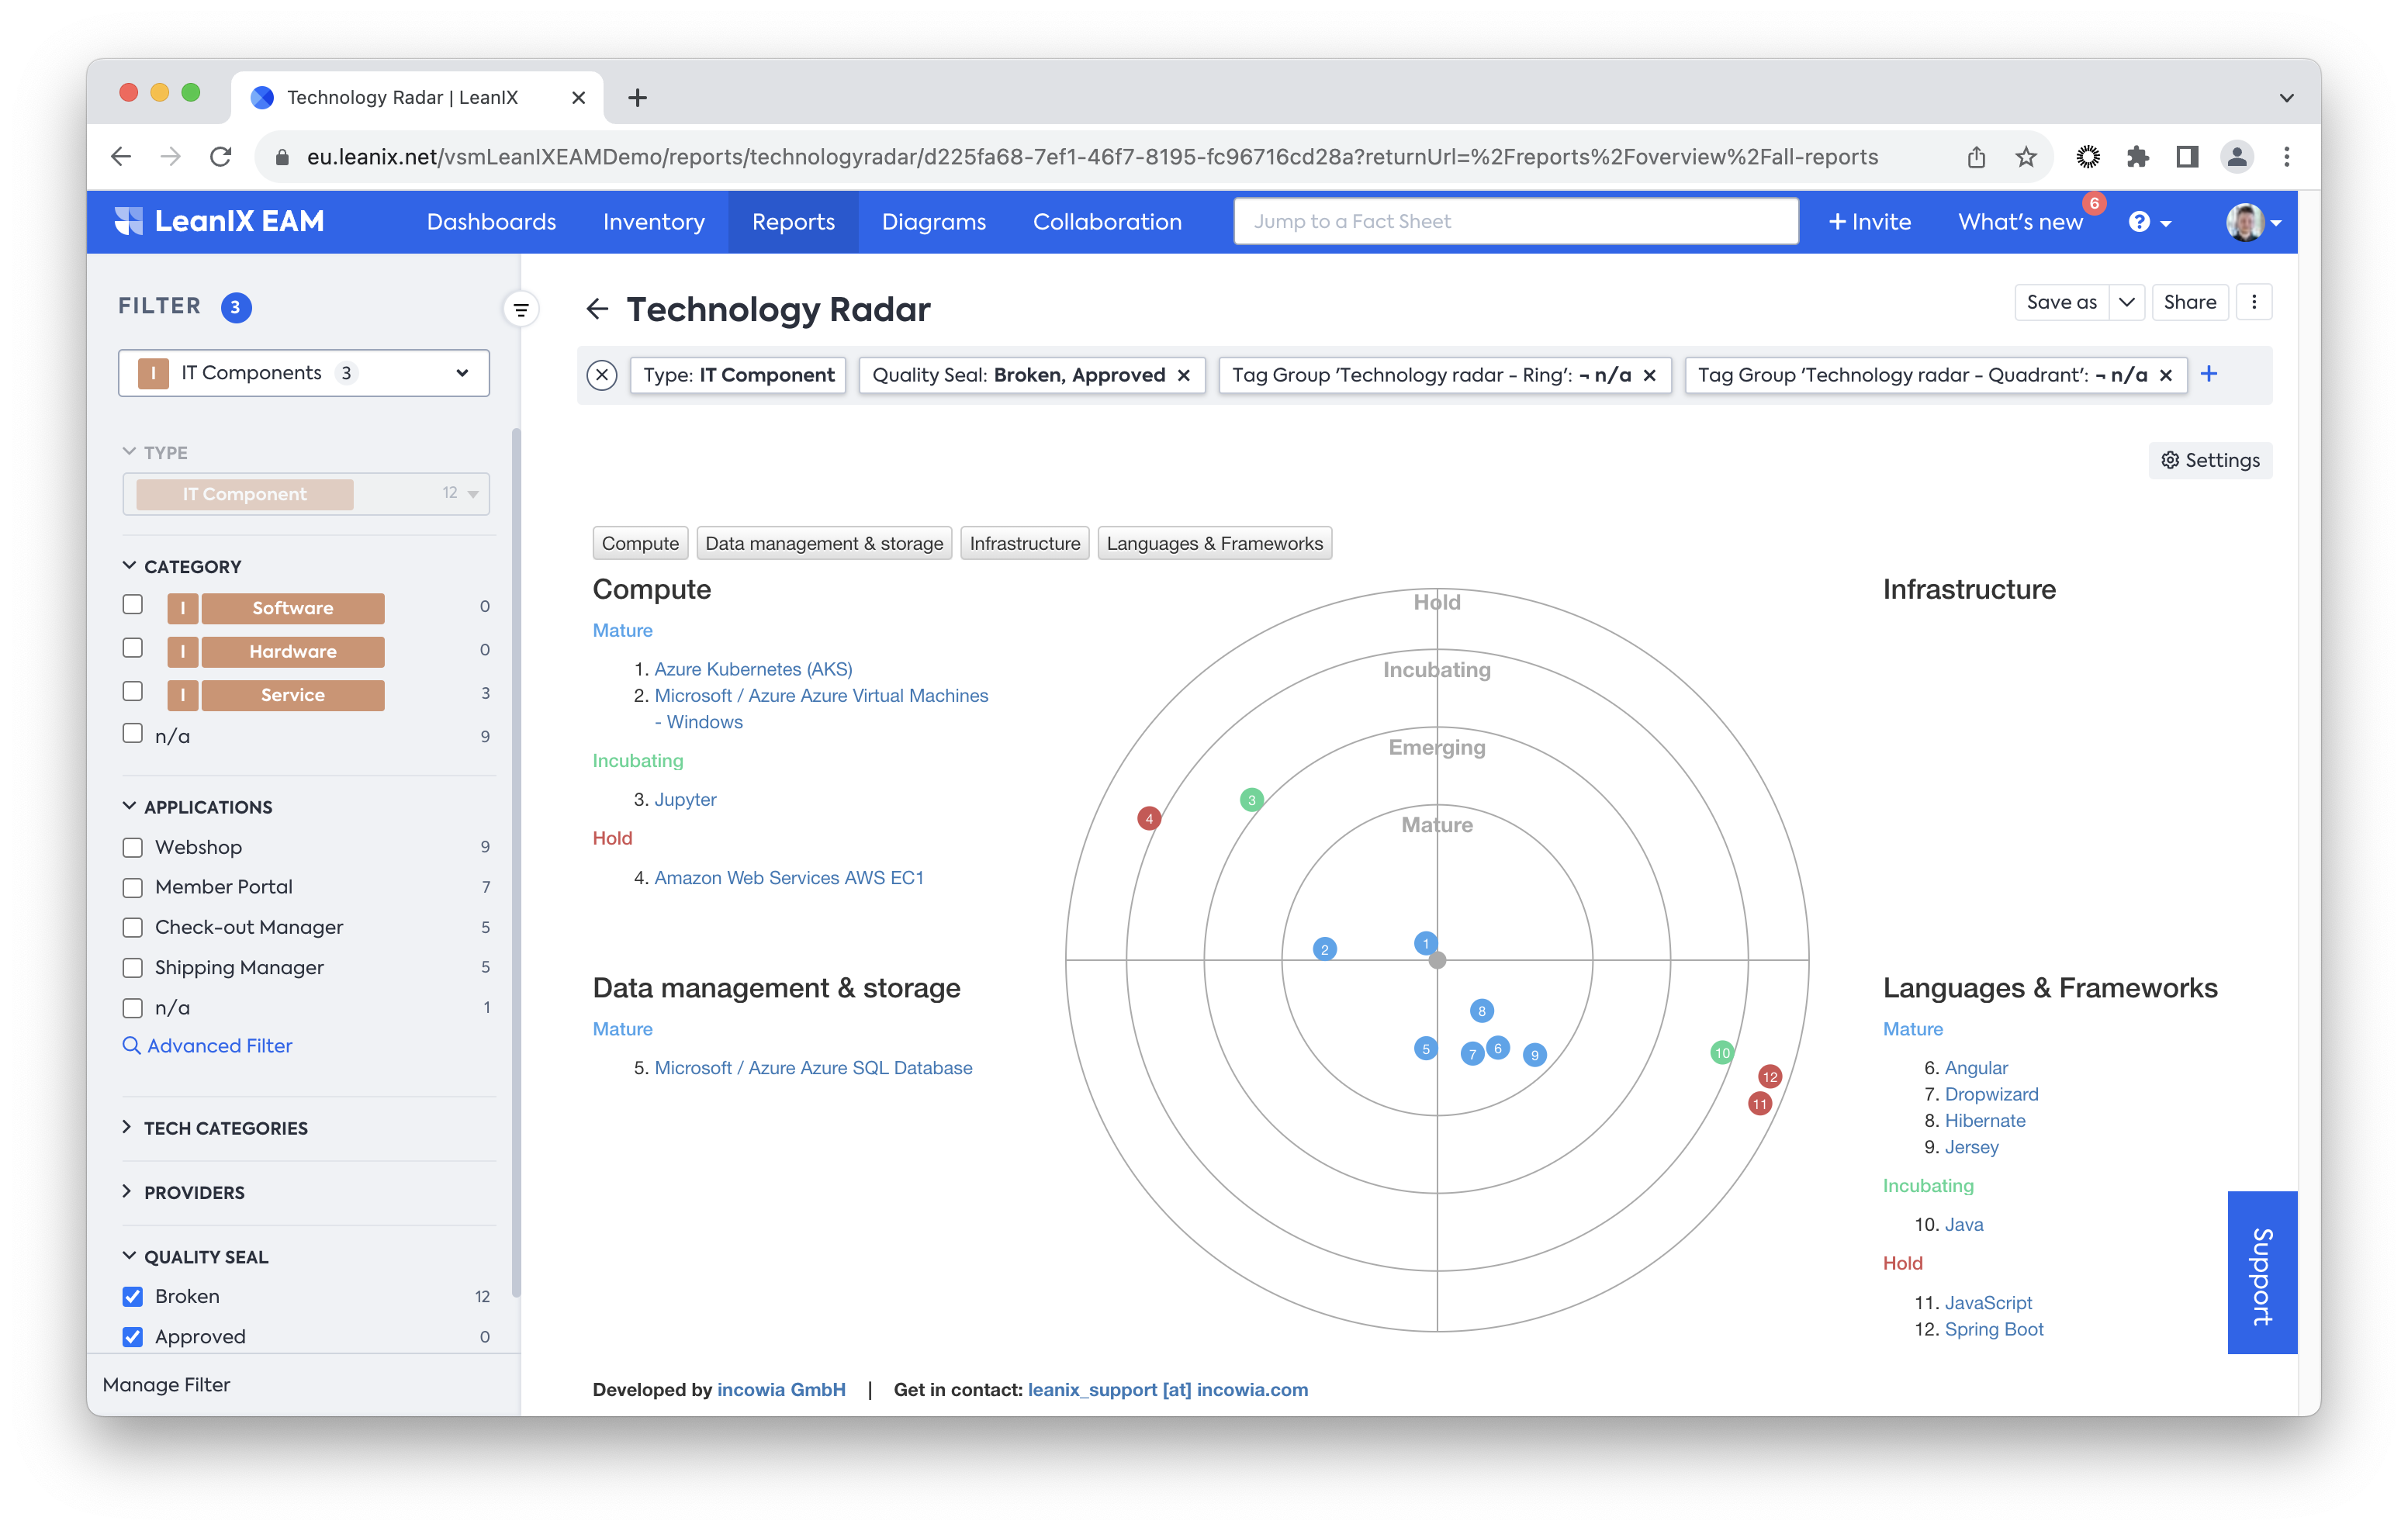
Task: Open the IT Components dropdown
Action: point(304,373)
